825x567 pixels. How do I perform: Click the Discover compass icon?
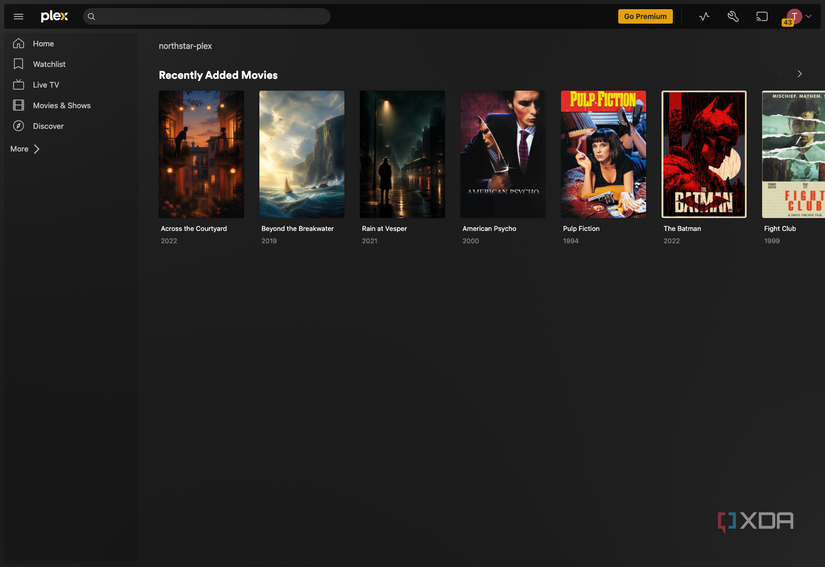tap(18, 126)
